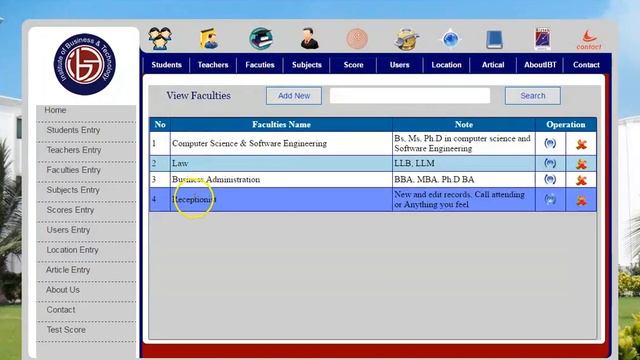The width and height of the screenshot is (640, 360).
Task: Delete the Law faculty row
Action: click(581, 164)
